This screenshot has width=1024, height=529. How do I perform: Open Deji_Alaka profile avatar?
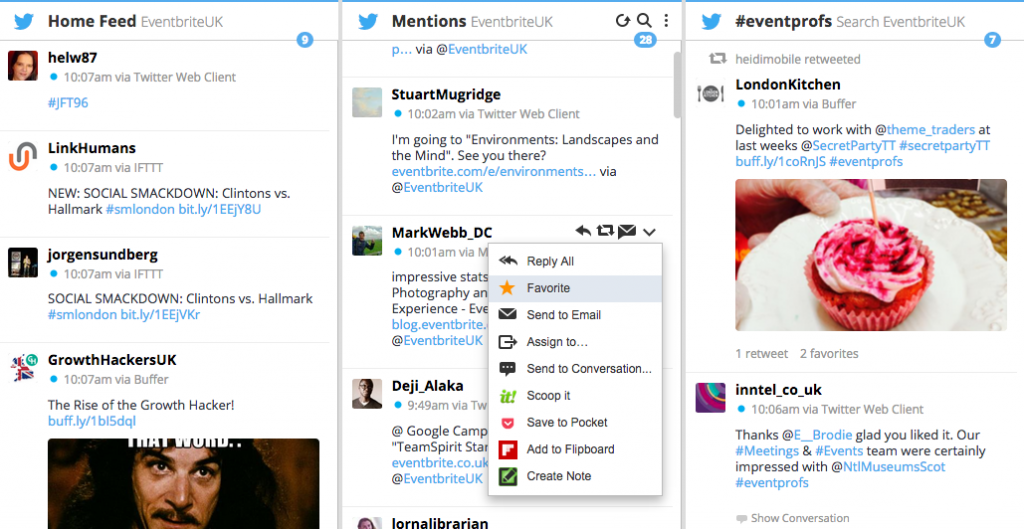(x=367, y=394)
